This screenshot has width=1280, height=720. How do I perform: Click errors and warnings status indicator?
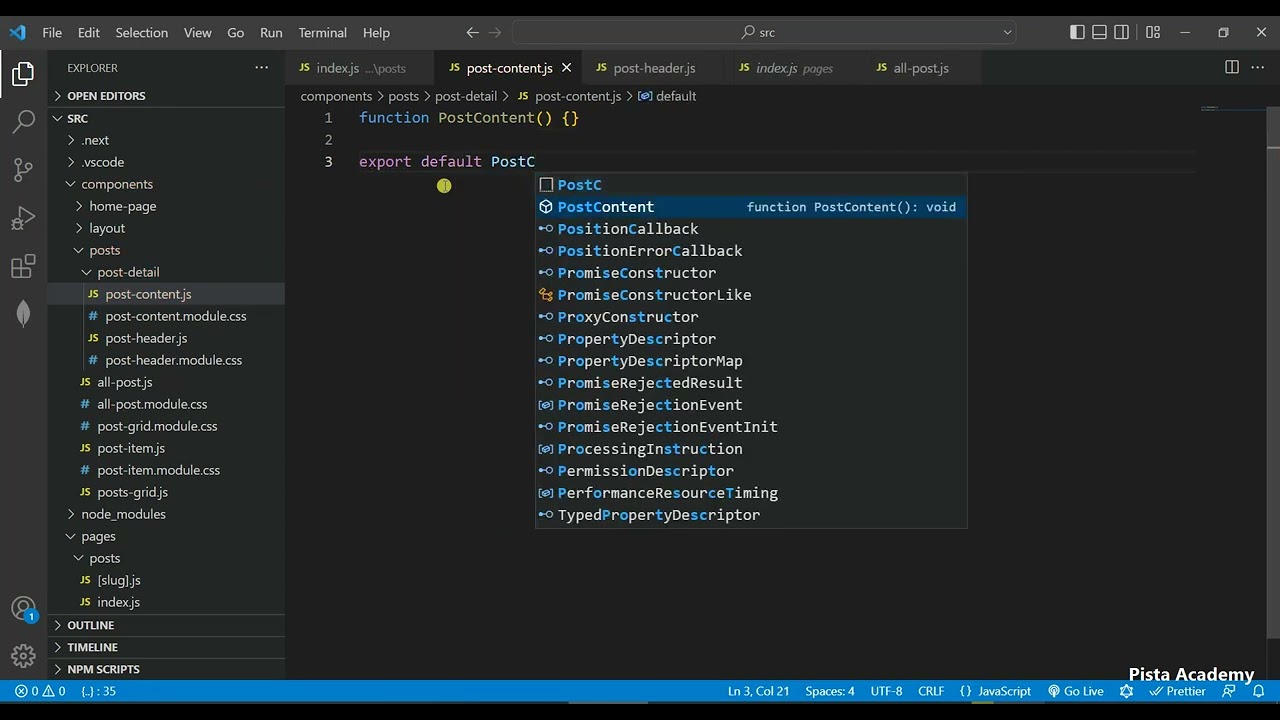(40, 691)
